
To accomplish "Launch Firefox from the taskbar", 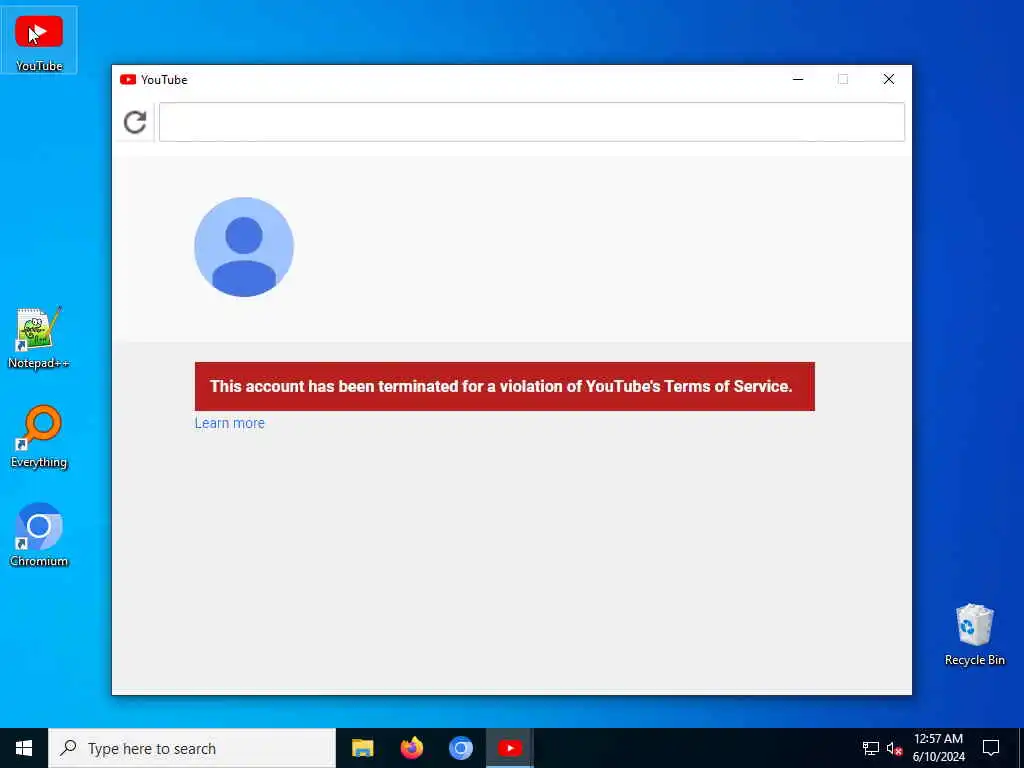I will (411, 748).
